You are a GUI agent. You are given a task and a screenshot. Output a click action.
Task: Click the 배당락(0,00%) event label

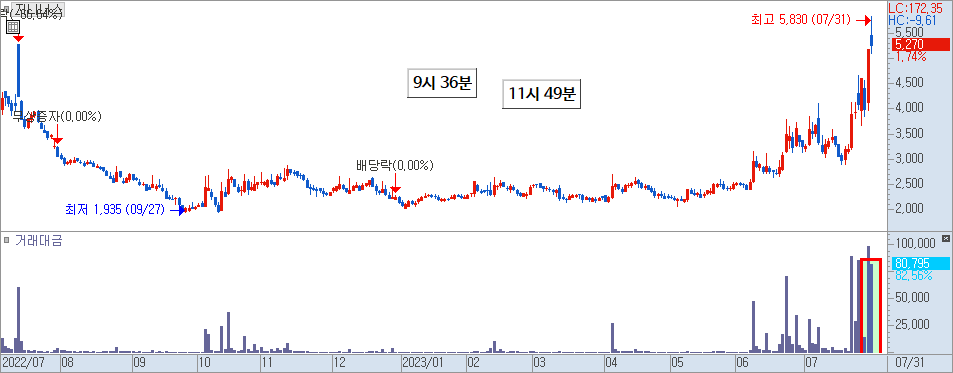click(395, 165)
